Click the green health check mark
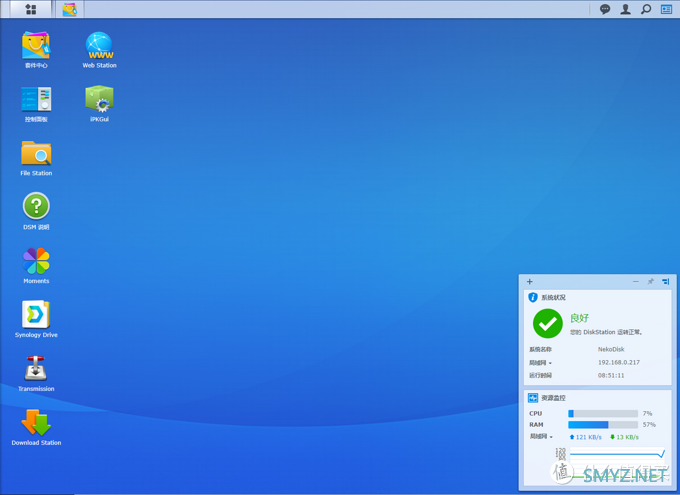 (x=548, y=324)
